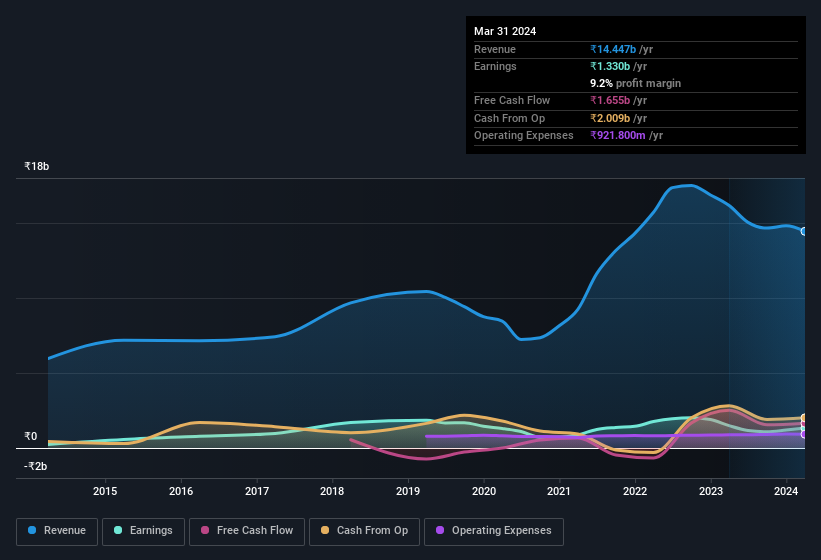Click the Revenue end-point marker on chart
821x560 pixels.
point(804,231)
